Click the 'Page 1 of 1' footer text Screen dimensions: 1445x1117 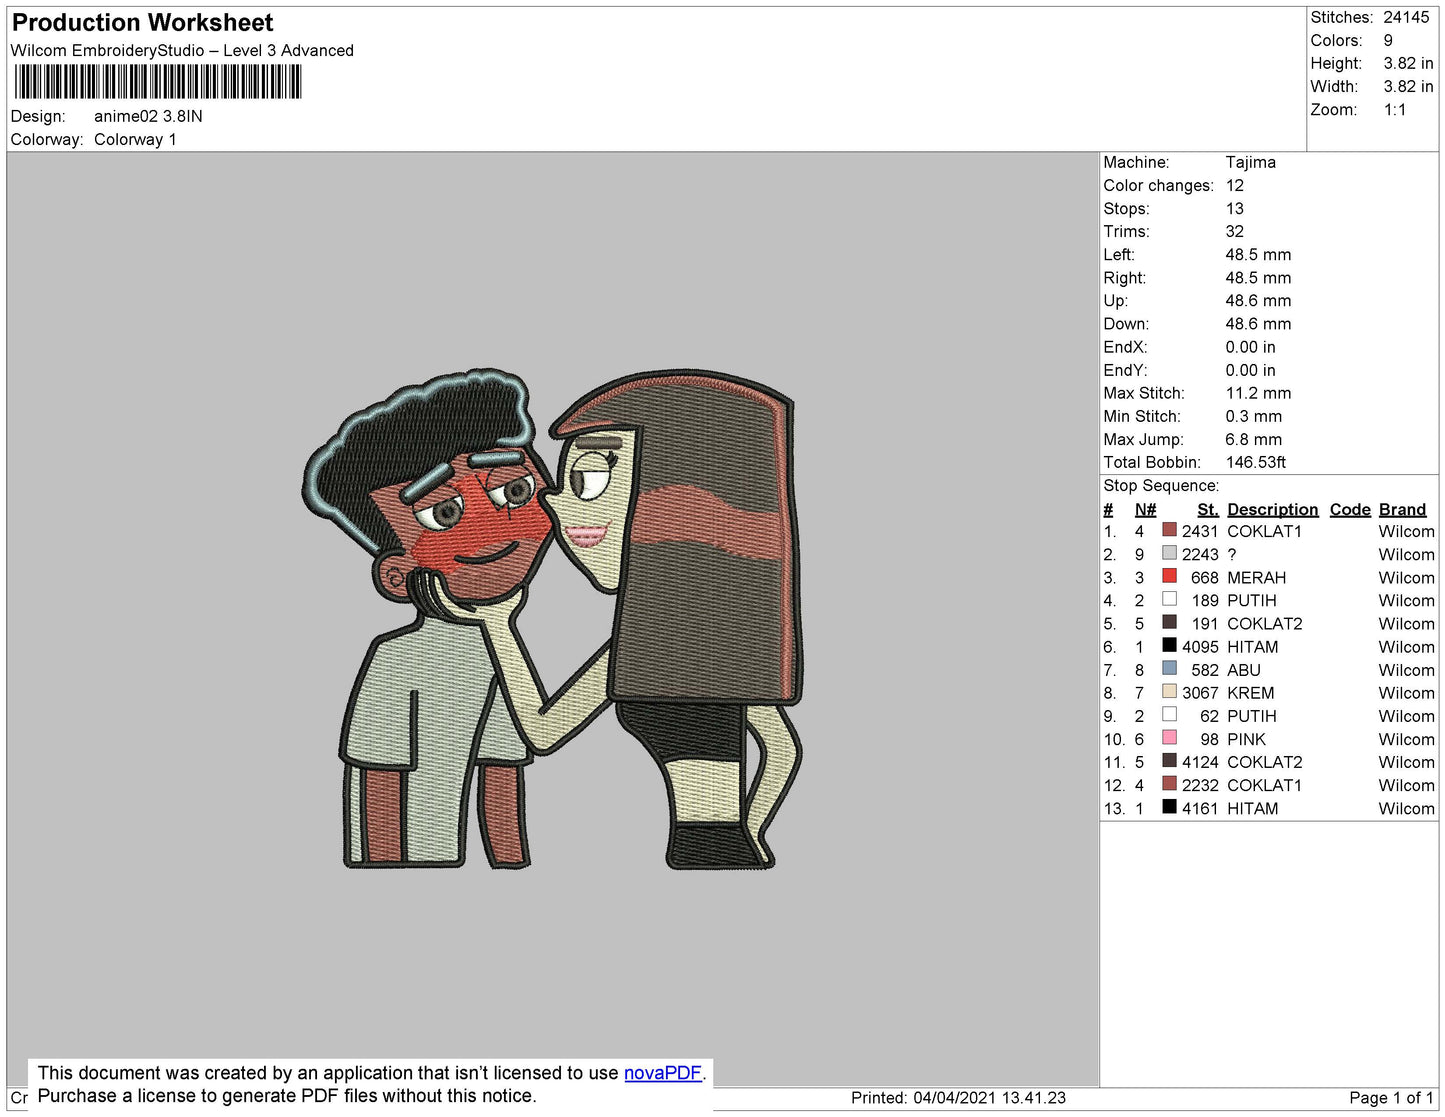tap(1391, 1097)
